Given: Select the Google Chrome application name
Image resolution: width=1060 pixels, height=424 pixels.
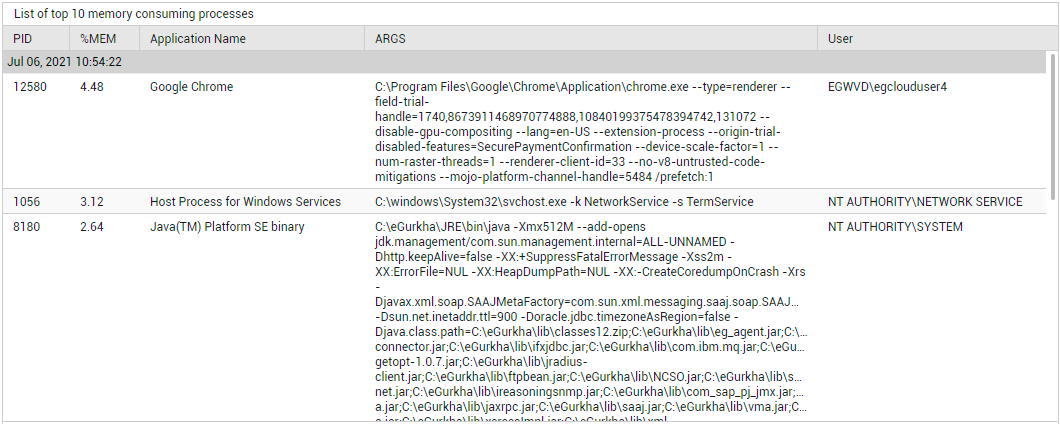Looking at the screenshot, I should coord(191,87).
